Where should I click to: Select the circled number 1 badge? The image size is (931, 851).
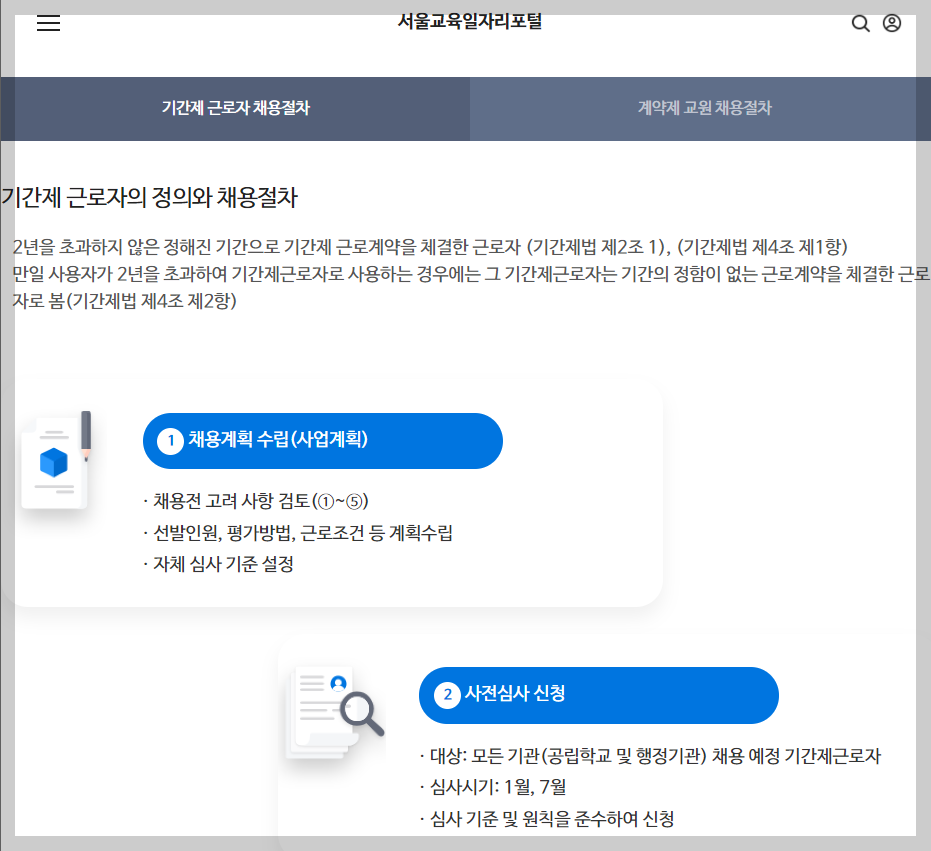tap(171, 440)
